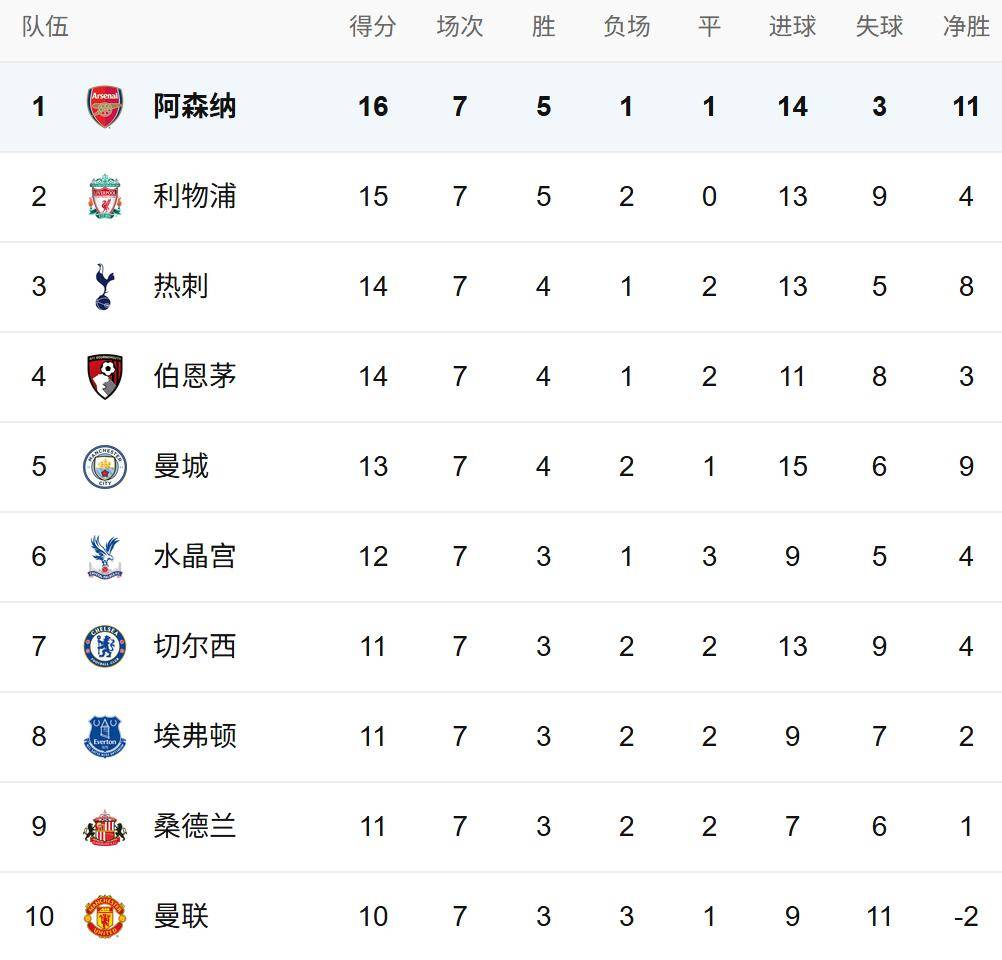Click the Sunderland club crest icon
The image size is (1002, 960).
105,827
